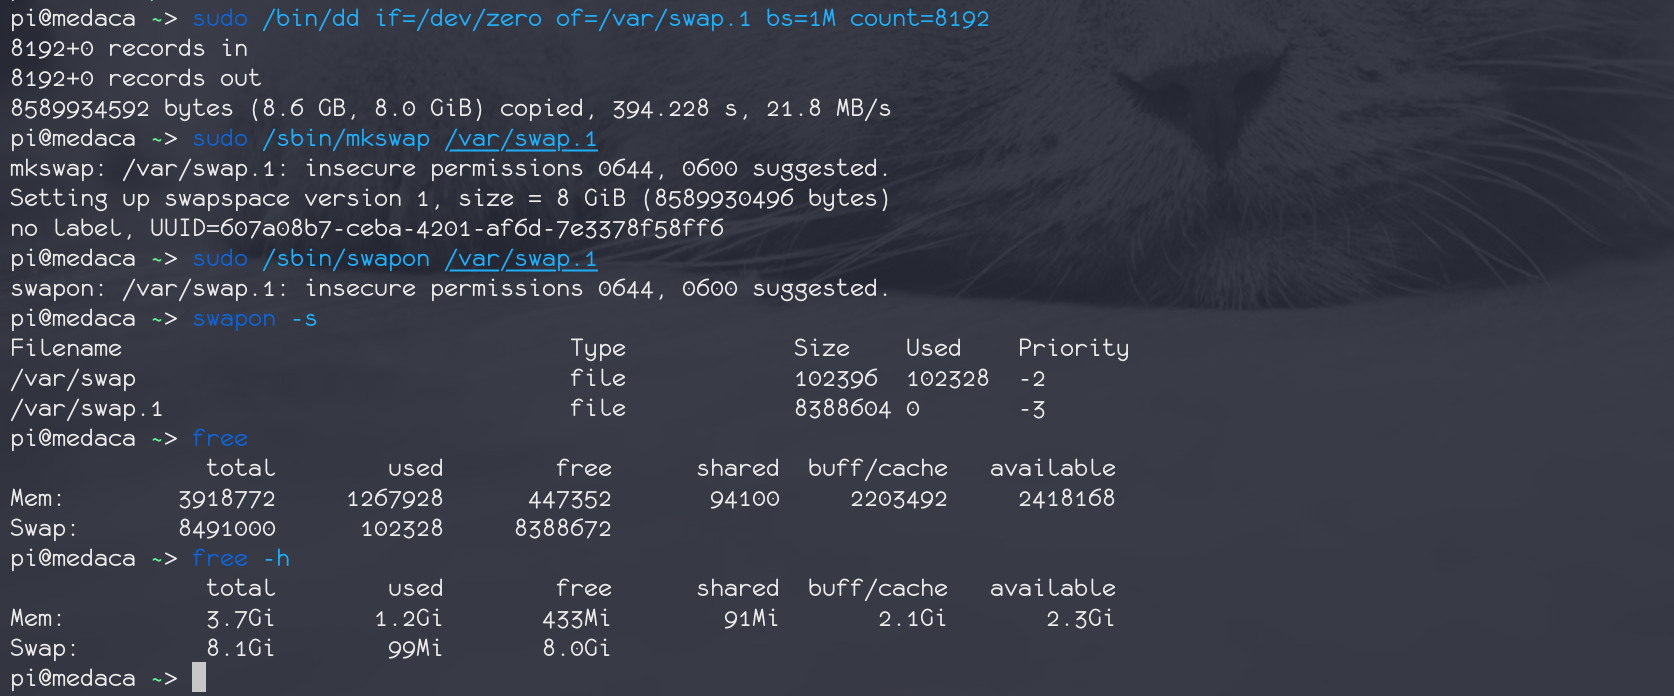Click the underlined /var/swap.1 path after swapon
1674x696 pixels.
[x=521, y=259]
